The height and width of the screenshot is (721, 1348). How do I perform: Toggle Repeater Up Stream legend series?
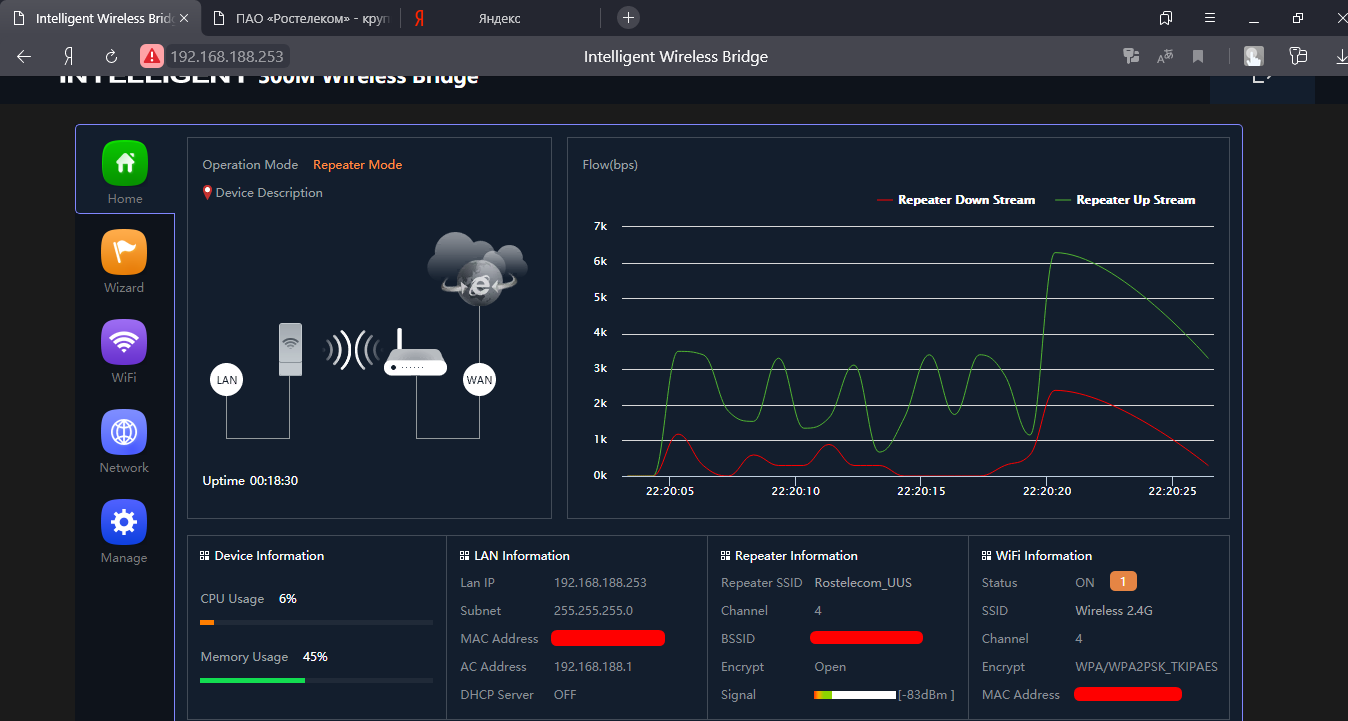[1126, 200]
